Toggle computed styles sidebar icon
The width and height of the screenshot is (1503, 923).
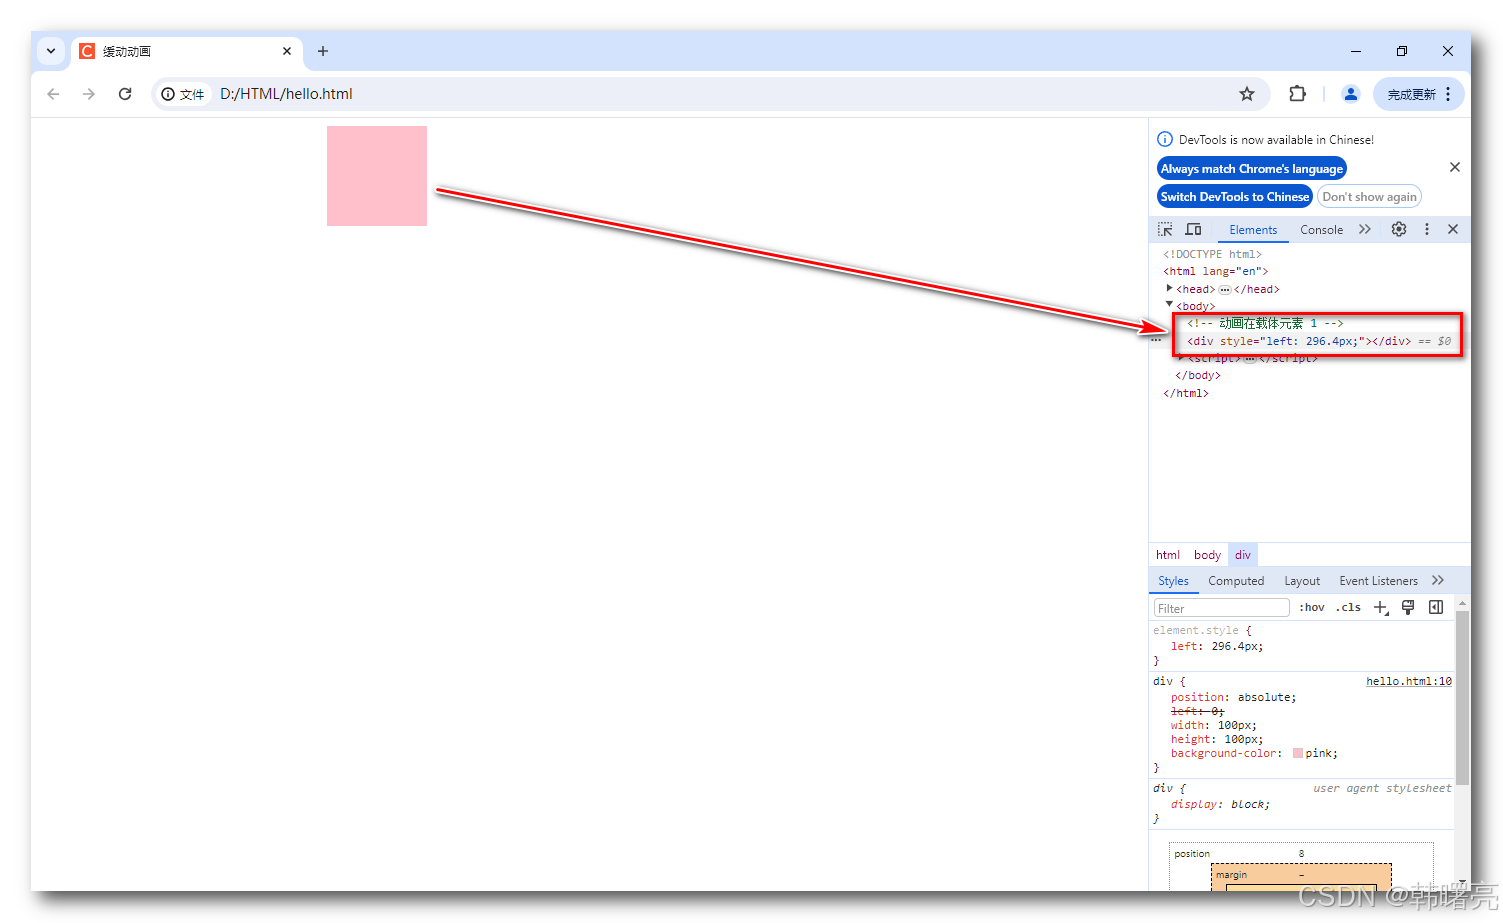(x=1436, y=607)
